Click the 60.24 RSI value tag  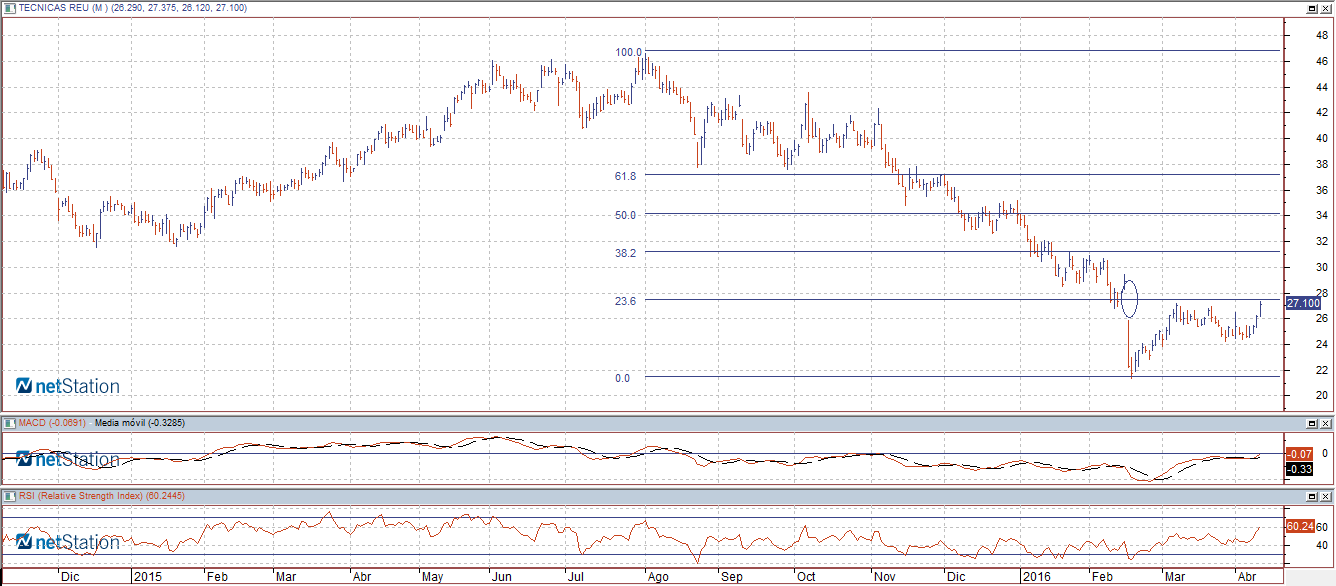point(1299,526)
